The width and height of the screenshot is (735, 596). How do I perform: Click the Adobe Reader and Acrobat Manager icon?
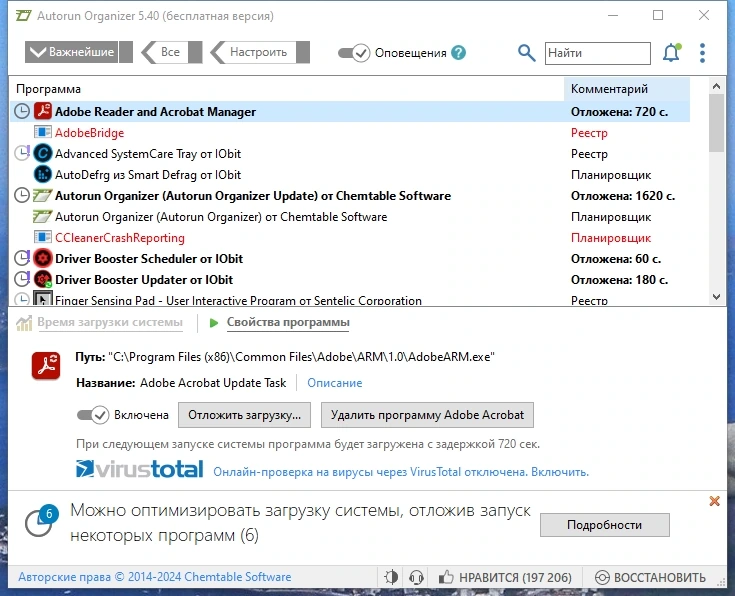tap(43, 112)
